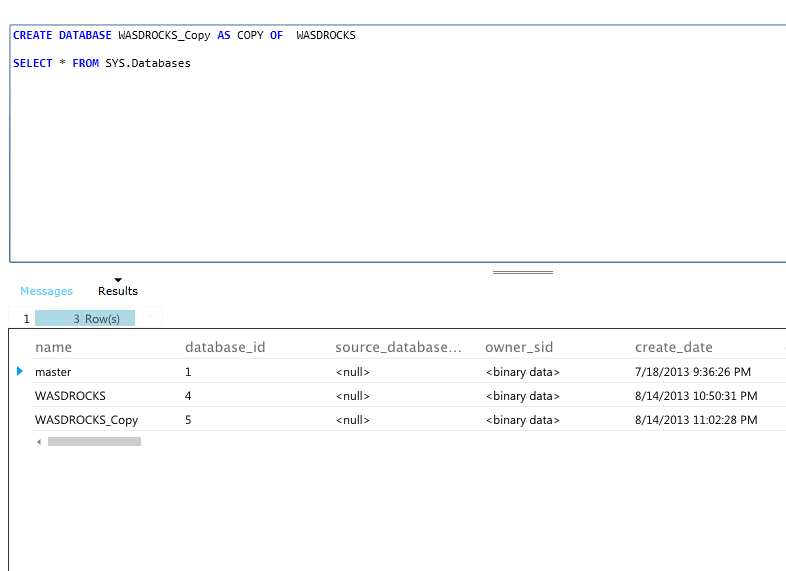Select the WASDROCKS_Copy name cell
The width and height of the screenshot is (786, 571).
86,420
